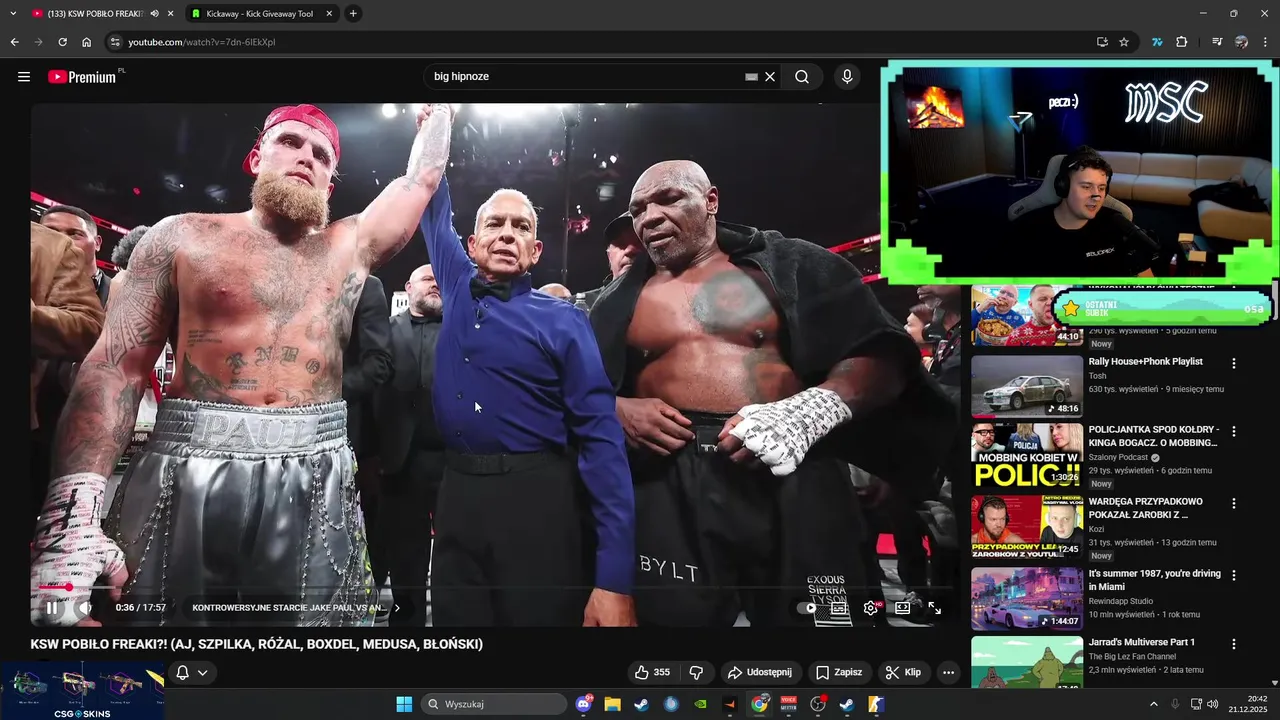The width and height of the screenshot is (1280, 720).
Task: Toggle the autoplay switch in player
Action: pyautogui.click(x=806, y=607)
